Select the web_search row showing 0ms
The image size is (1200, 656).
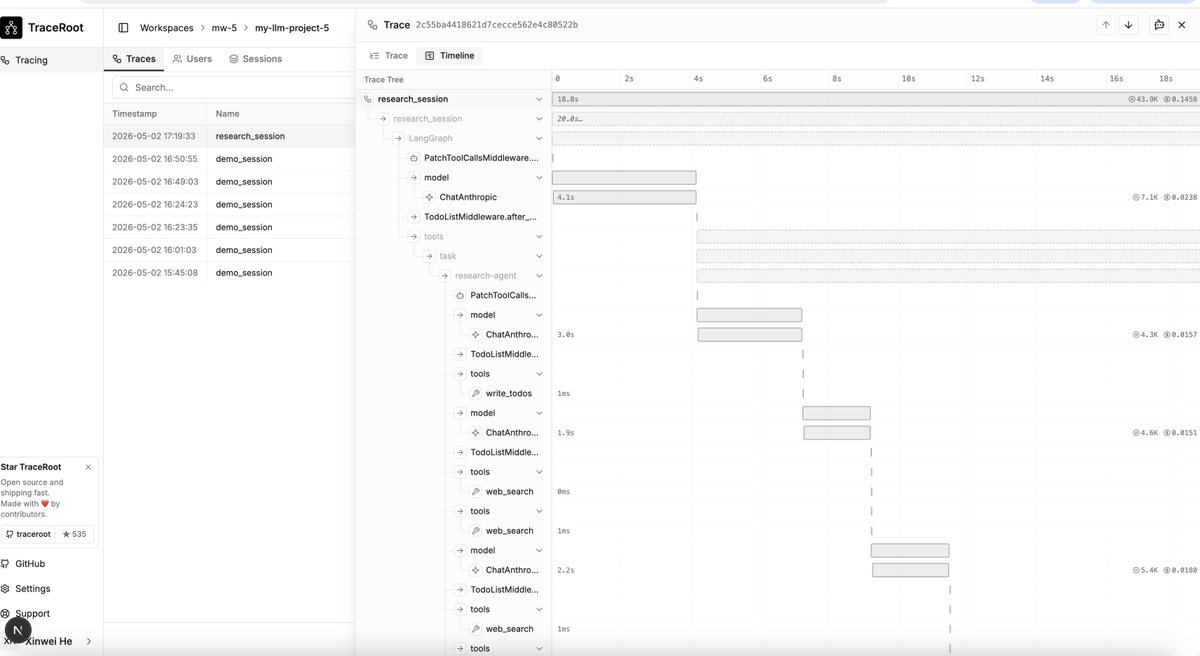tap(508, 491)
